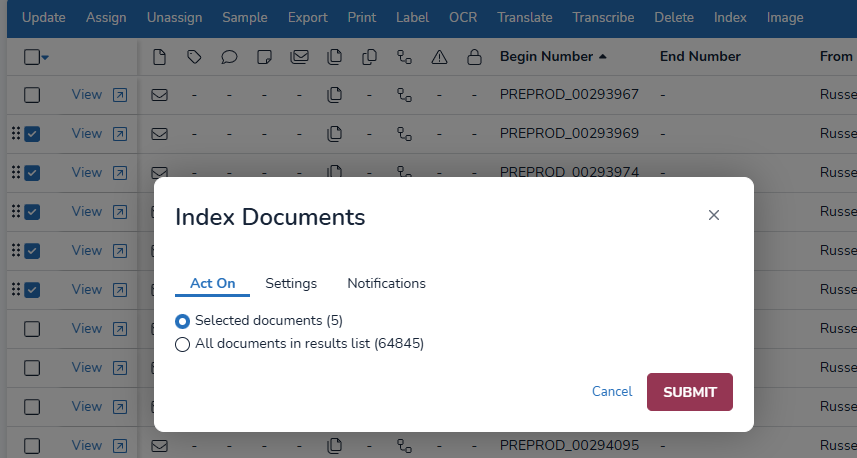Open select-all checkbox dropdown arrow
This screenshot has width=857, height=458.
coord(46,58)
